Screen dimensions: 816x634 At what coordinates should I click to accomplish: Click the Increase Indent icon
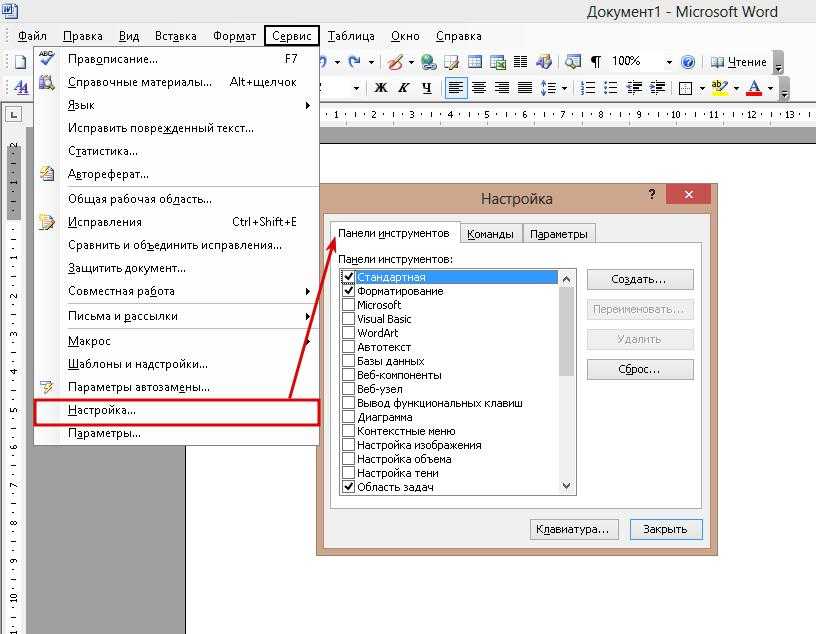click(x=657, y=87)
